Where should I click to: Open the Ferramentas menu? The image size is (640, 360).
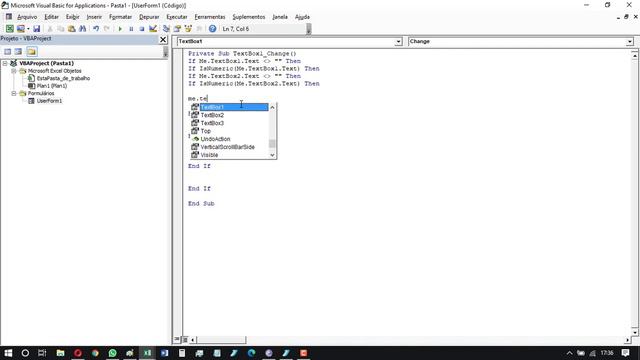[x=210, y=17]
